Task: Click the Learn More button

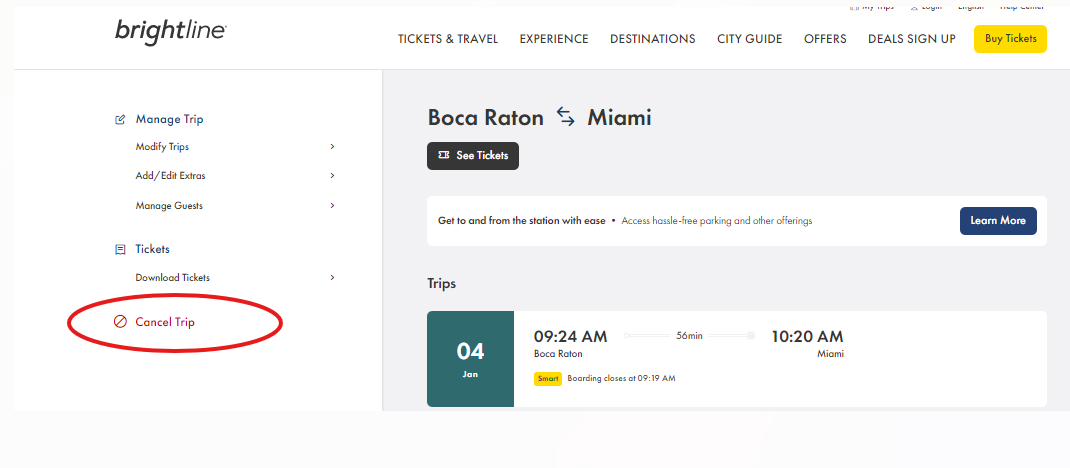Action: [x=998, y=221]
